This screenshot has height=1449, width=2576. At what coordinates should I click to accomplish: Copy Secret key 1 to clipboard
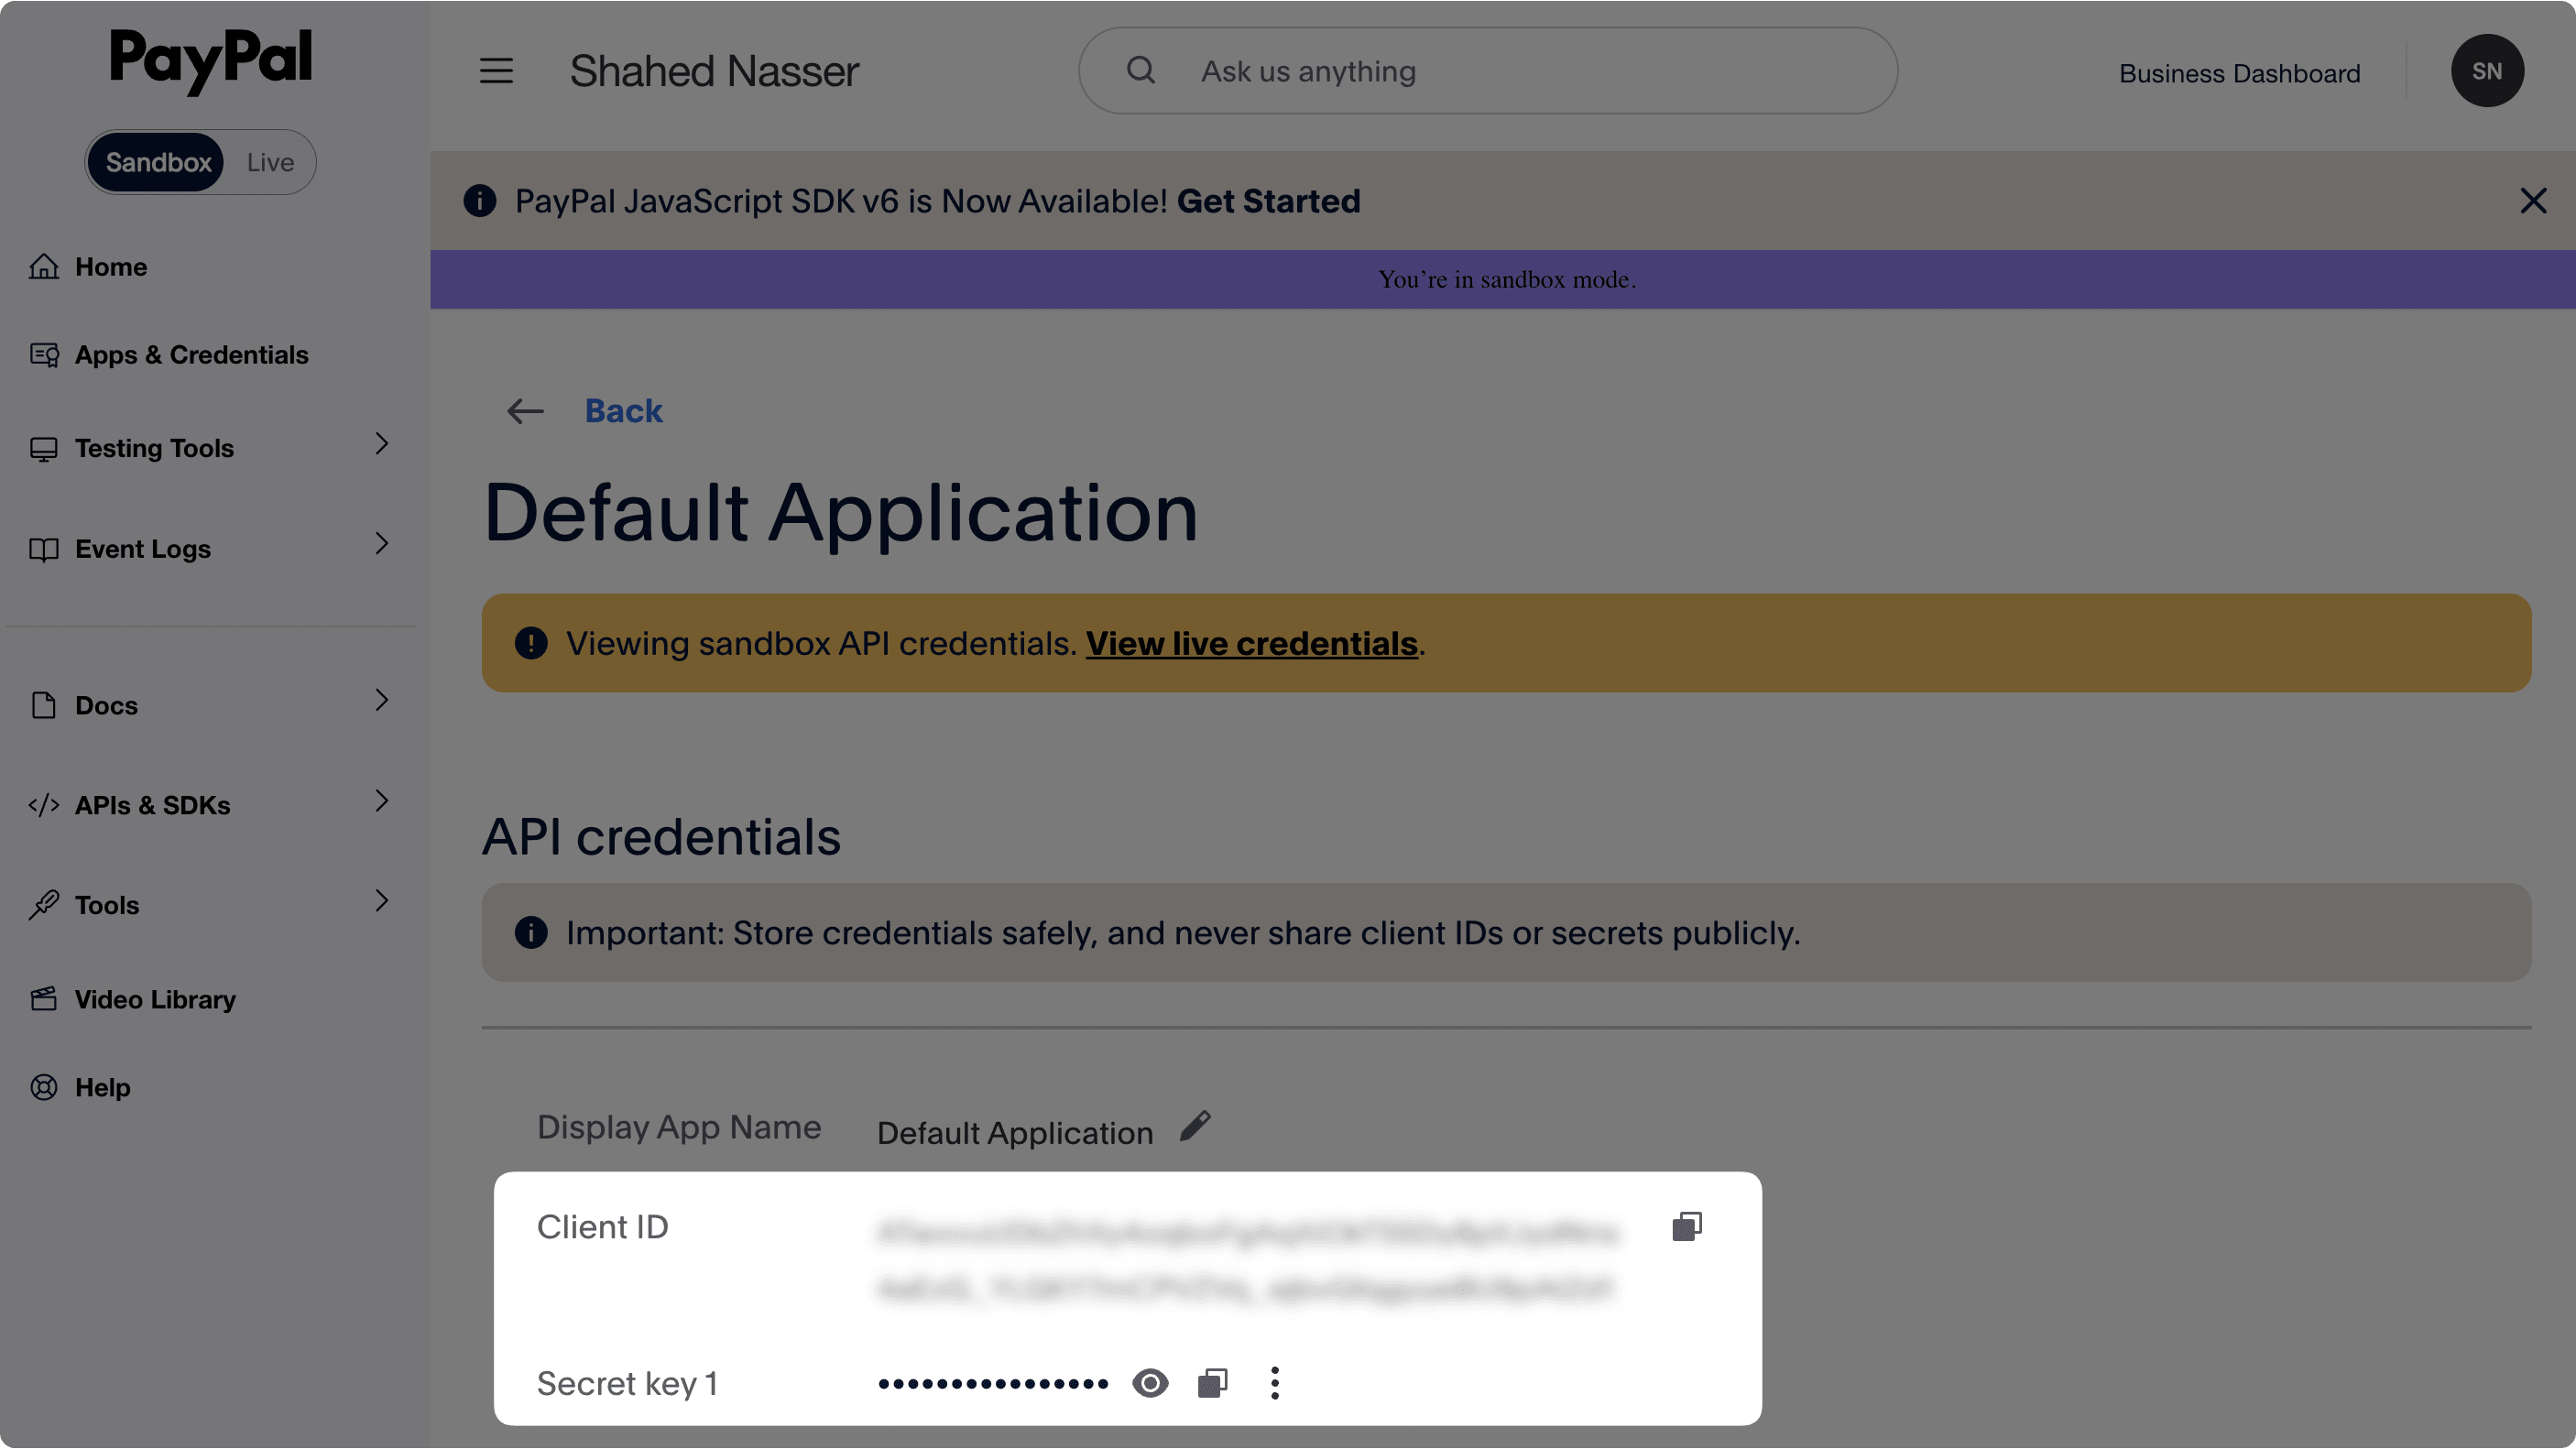(1212, 1383)
